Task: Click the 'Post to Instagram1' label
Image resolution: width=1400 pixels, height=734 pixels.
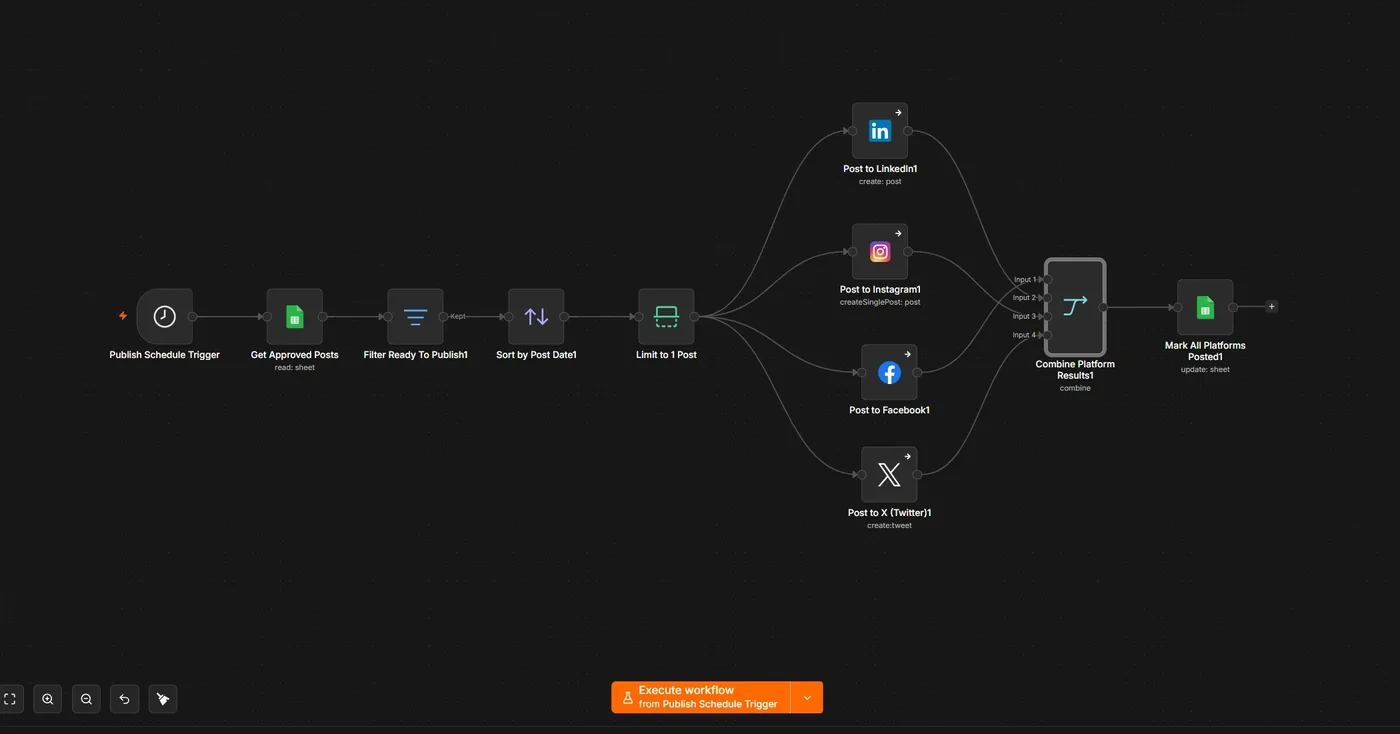Action: point(880,290)
